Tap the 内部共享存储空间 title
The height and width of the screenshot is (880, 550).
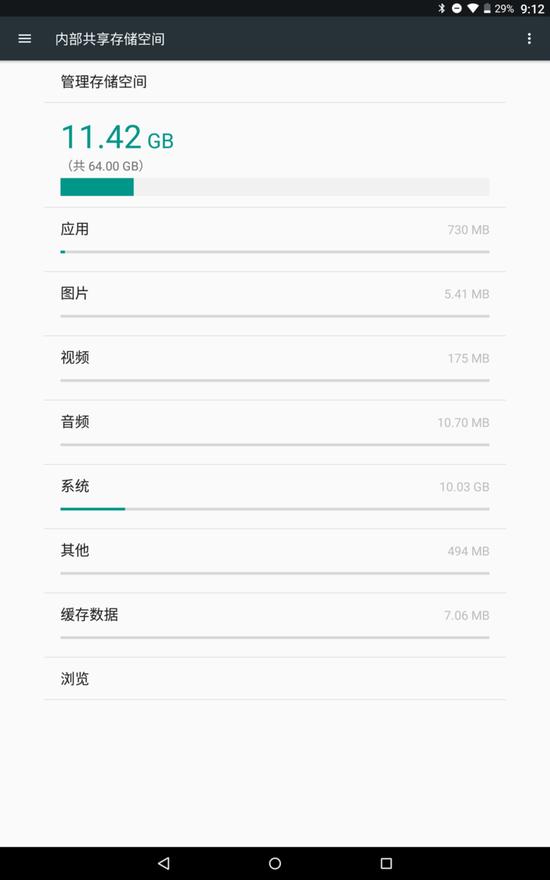(110, 39)
